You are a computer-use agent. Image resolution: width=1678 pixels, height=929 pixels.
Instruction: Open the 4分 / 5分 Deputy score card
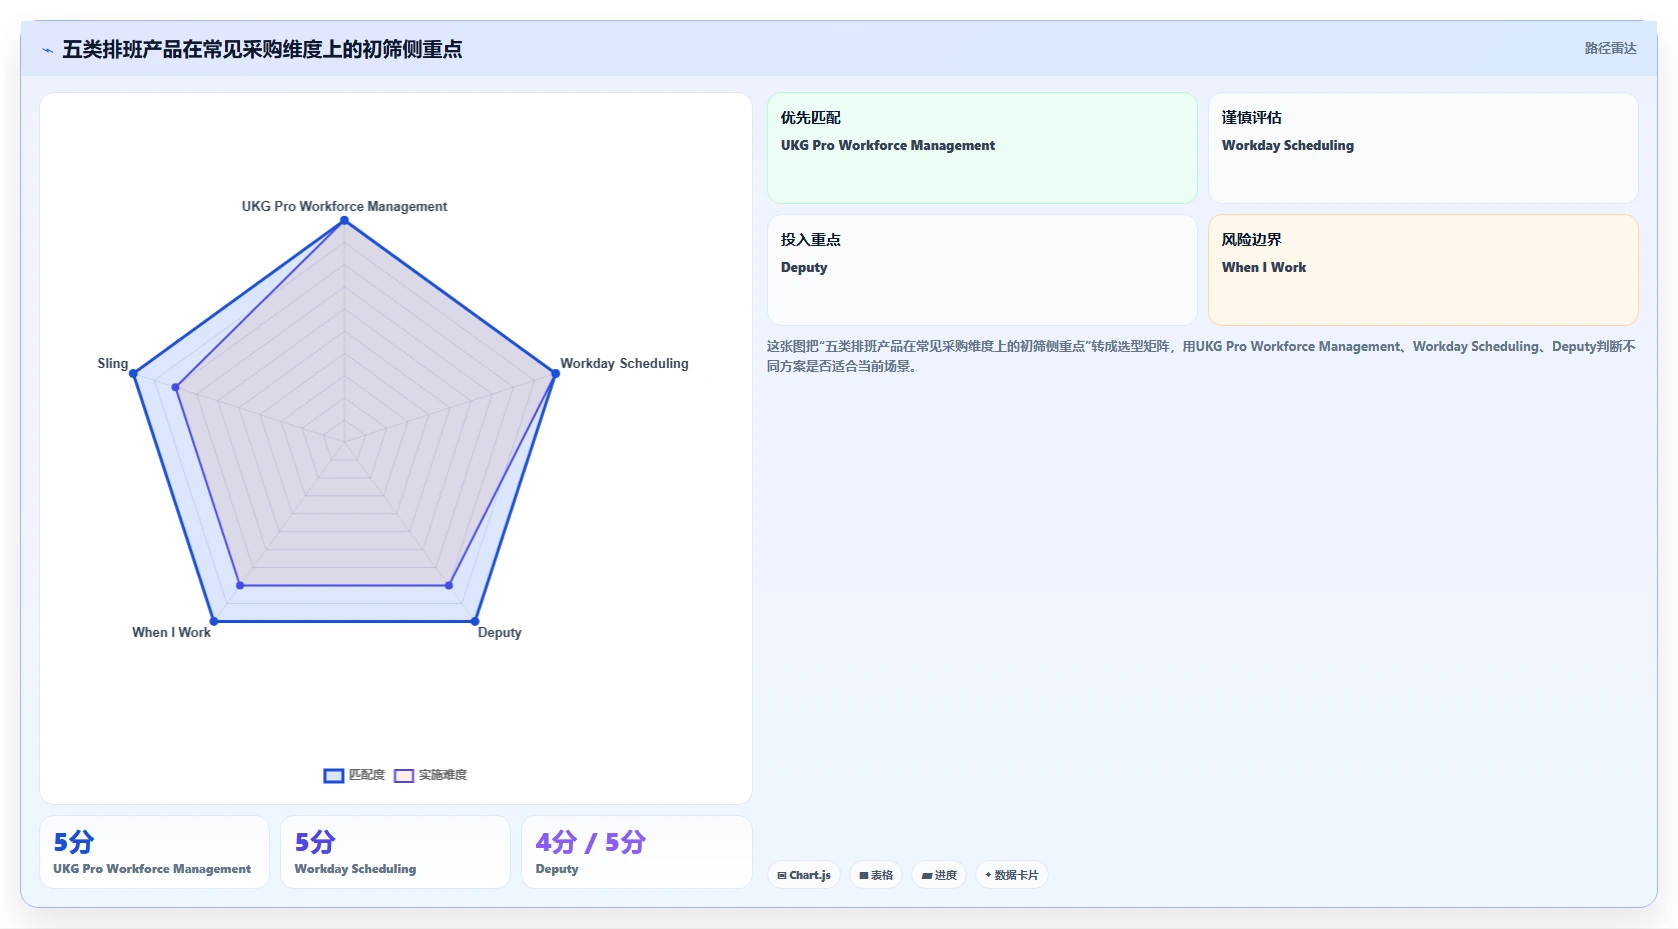636,852
